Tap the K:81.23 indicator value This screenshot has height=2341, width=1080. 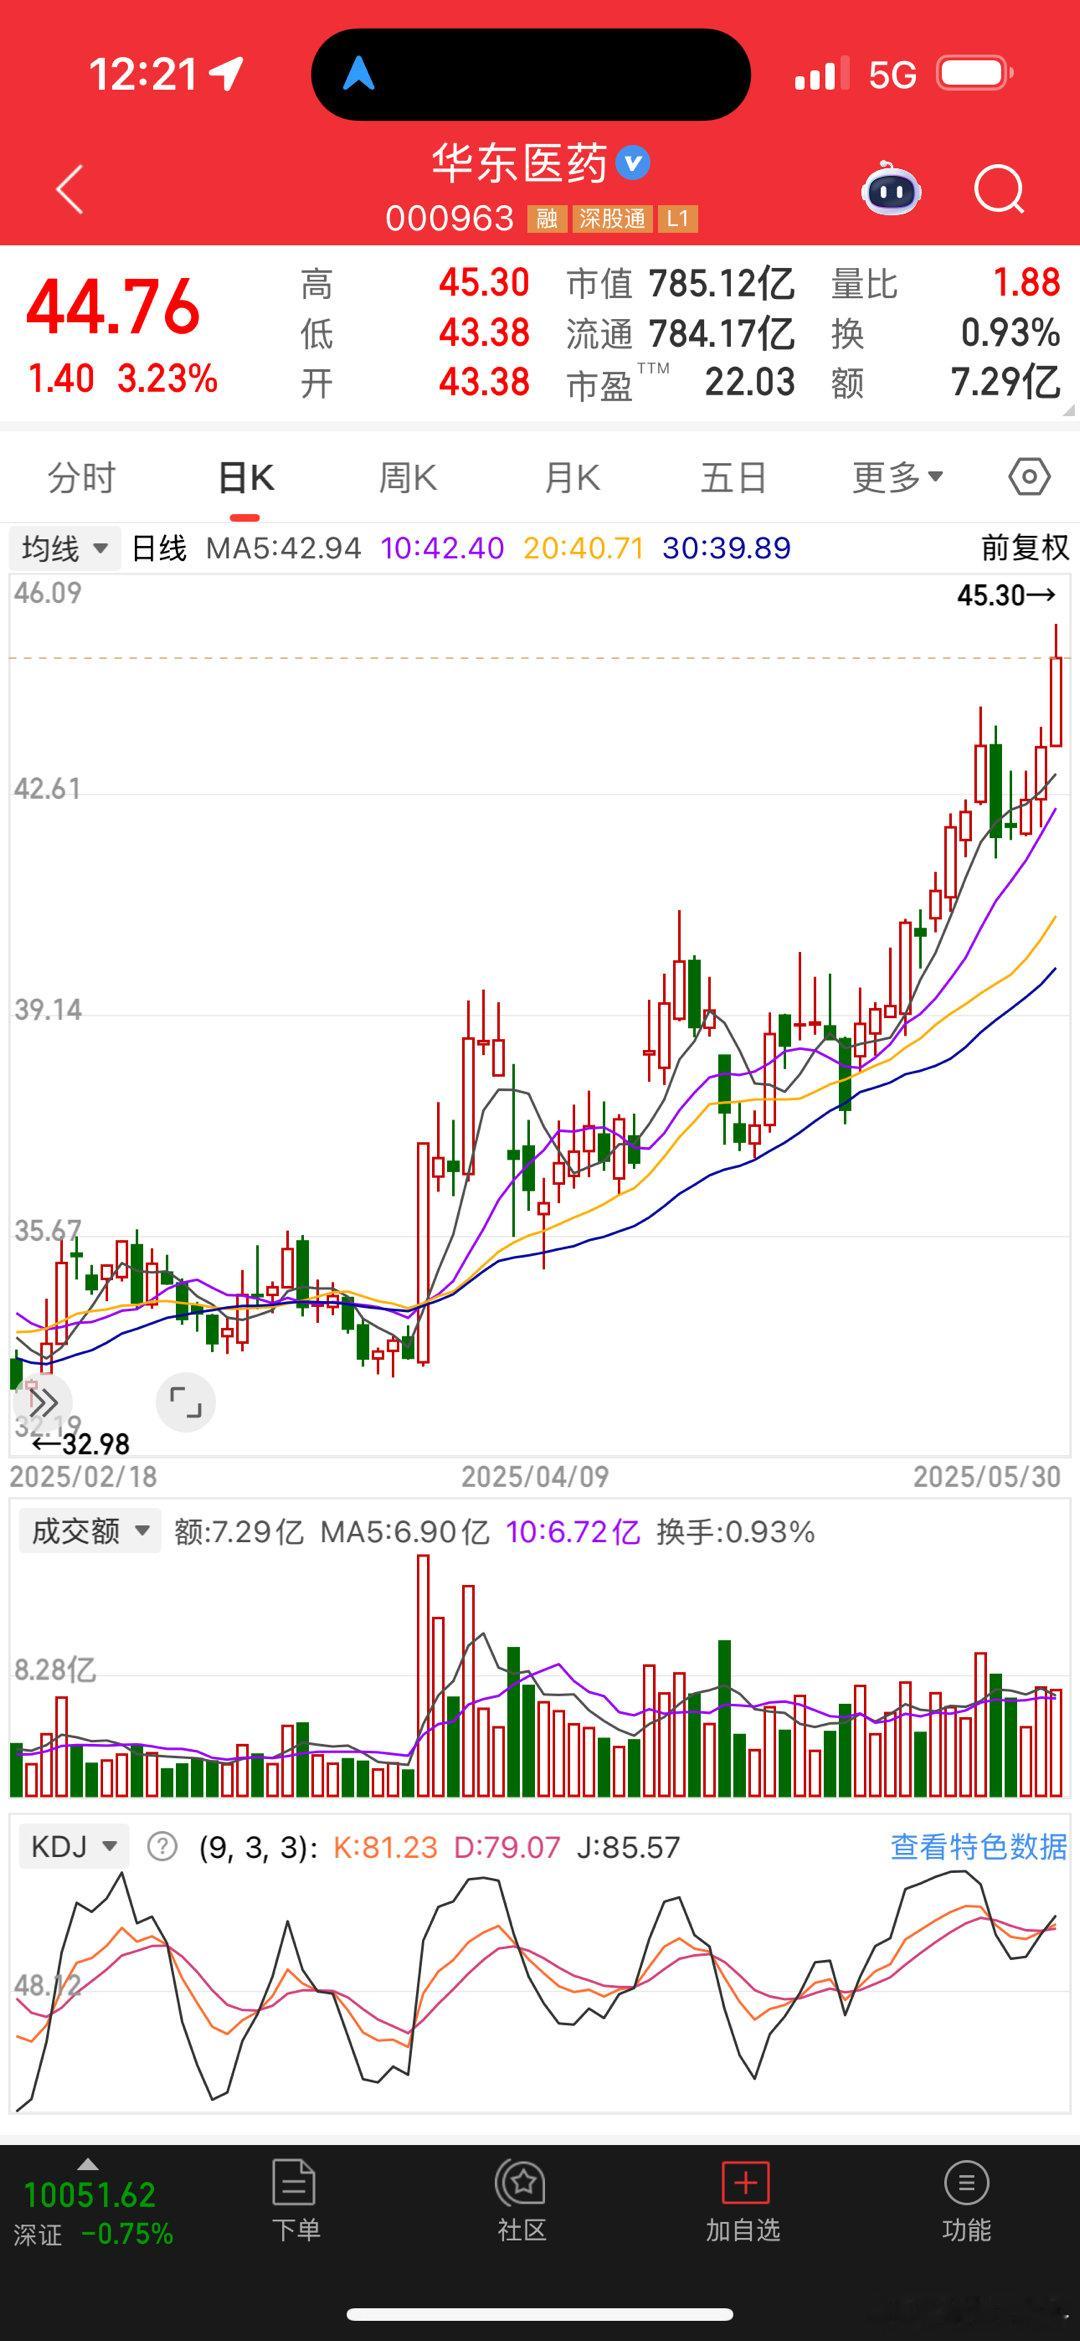tap(385, 1847)
